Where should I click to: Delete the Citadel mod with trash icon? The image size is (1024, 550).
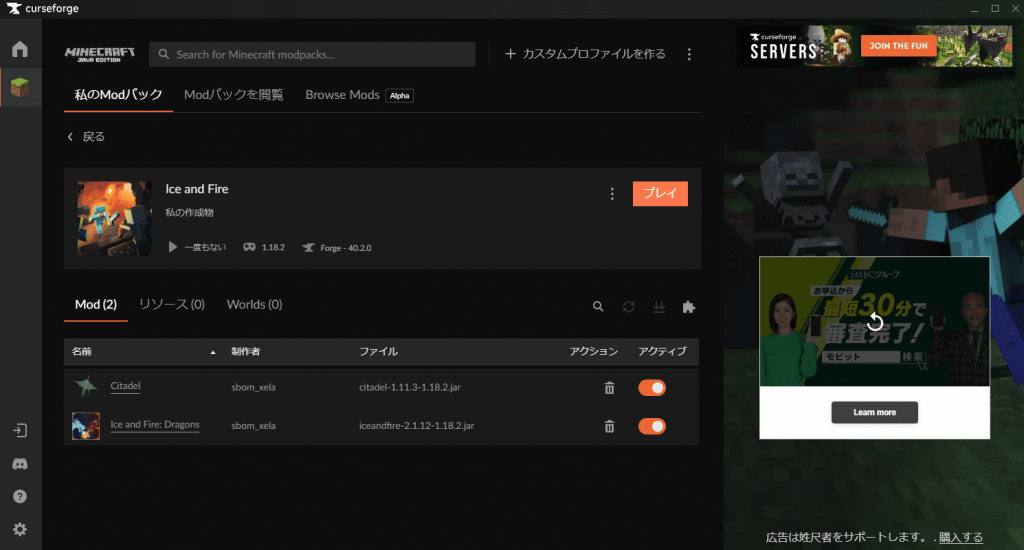point(609,388)
